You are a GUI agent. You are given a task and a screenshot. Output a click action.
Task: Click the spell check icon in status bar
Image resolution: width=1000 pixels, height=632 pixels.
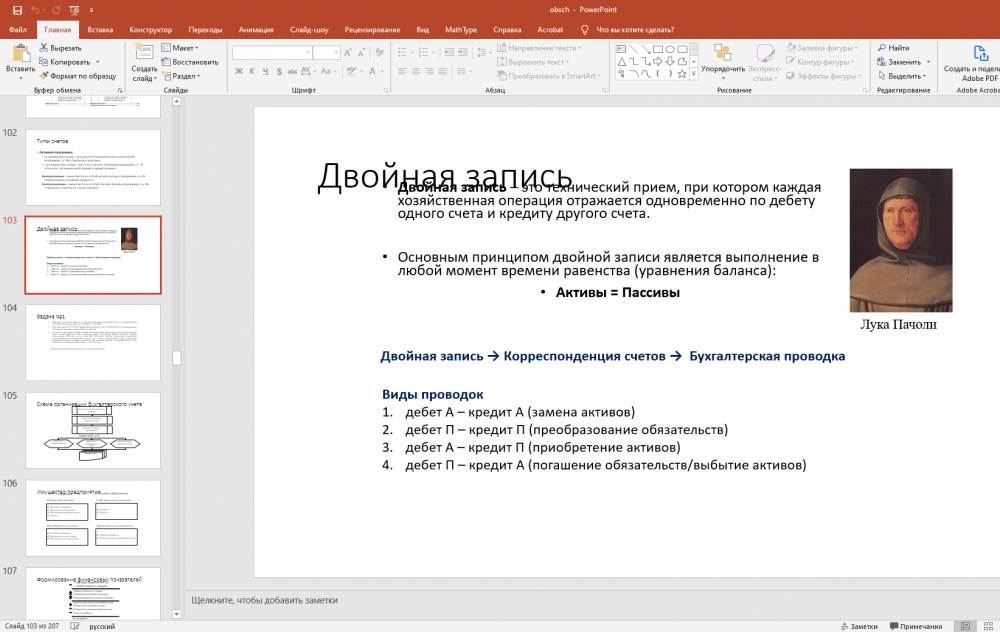point(77,626)
